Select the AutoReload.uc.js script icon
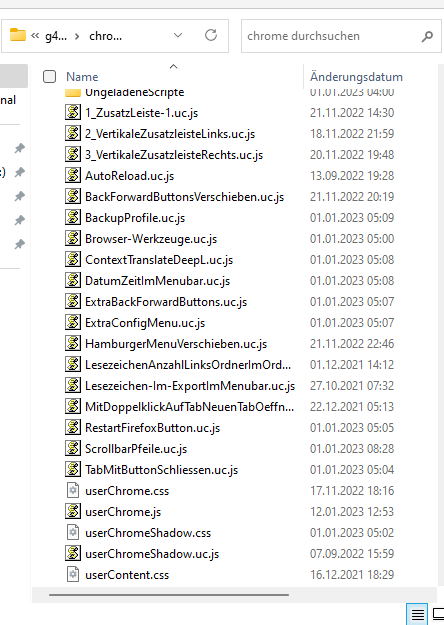 tap(73, 175)
